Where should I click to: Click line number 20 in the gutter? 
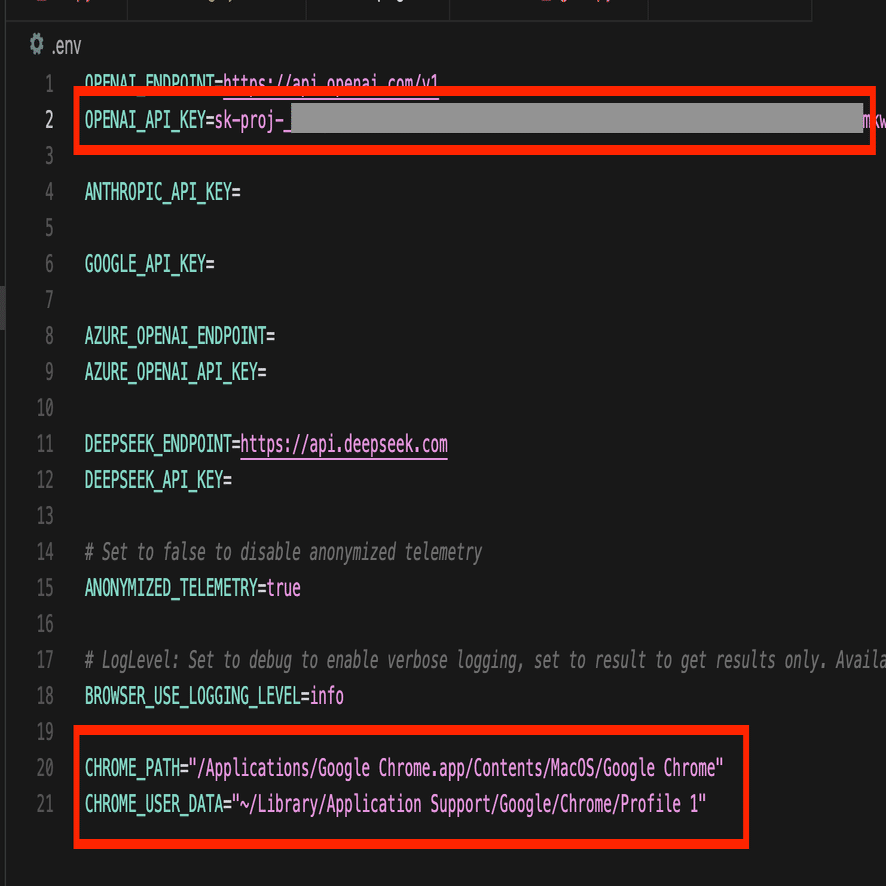[x=45, y=768]
